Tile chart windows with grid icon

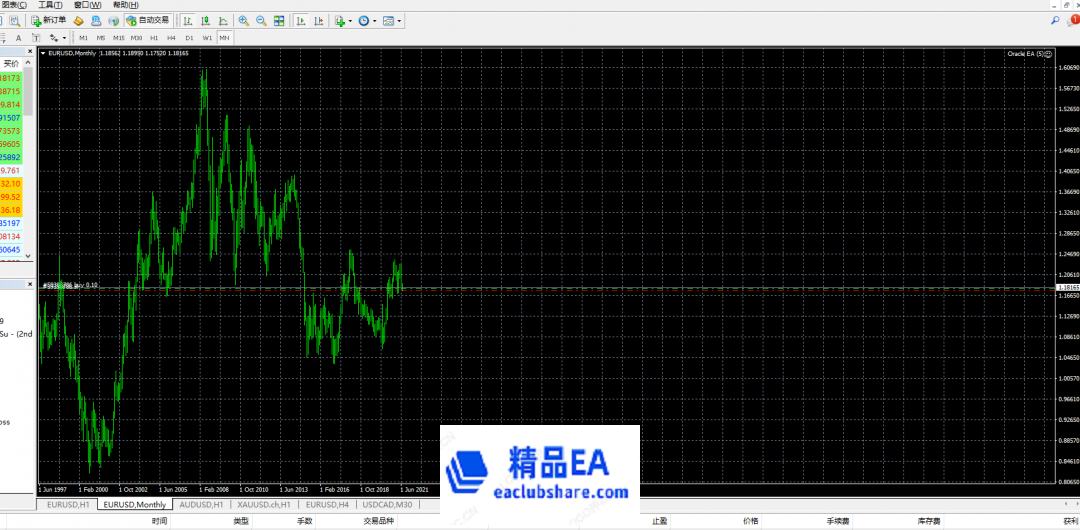pyautogui.click(x=279, y=20)
